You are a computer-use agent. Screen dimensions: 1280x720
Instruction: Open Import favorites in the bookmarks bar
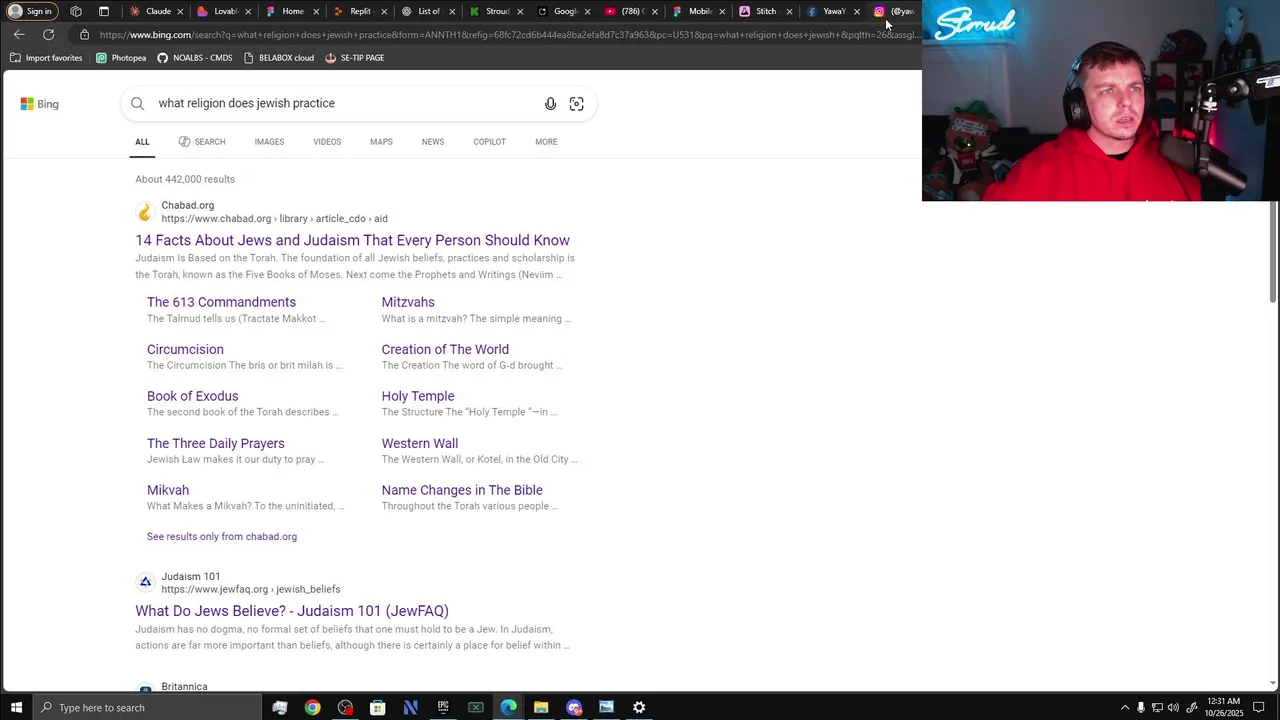(x=46, y=58)
